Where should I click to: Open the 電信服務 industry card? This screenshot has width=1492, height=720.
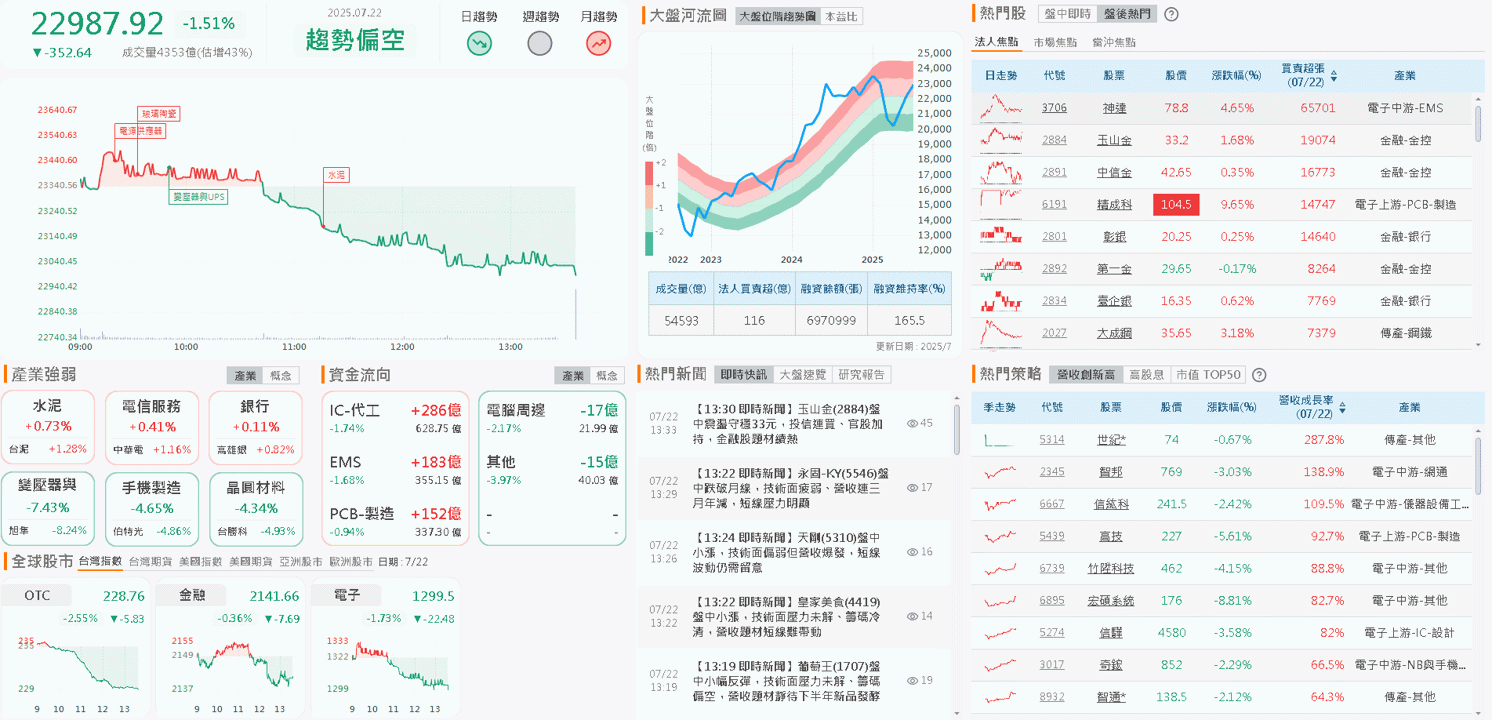coord(151,427)
